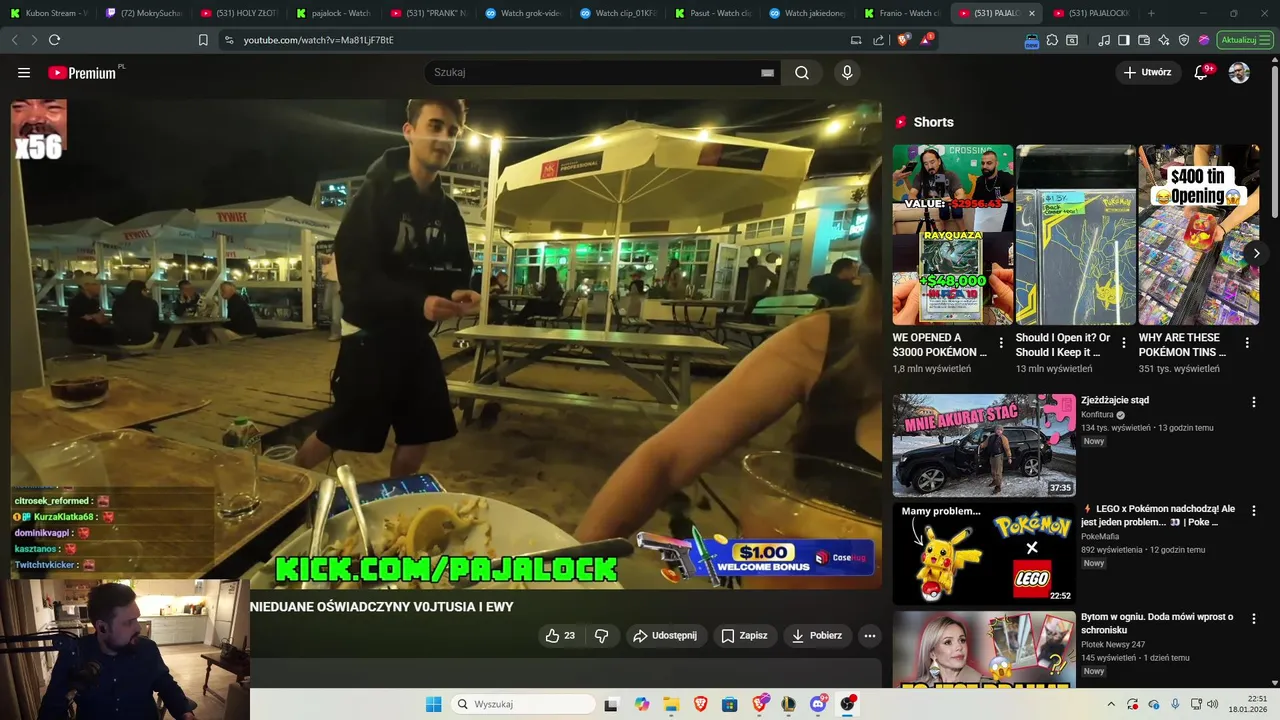Screen dimensions: 1280x720
Task: Open the Brave Wallet icon
Action: click(1144, 40)
